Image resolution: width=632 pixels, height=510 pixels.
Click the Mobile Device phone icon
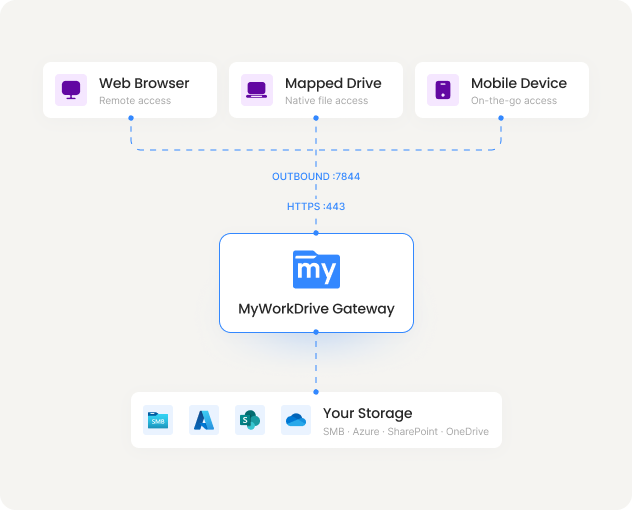[443, 90]
